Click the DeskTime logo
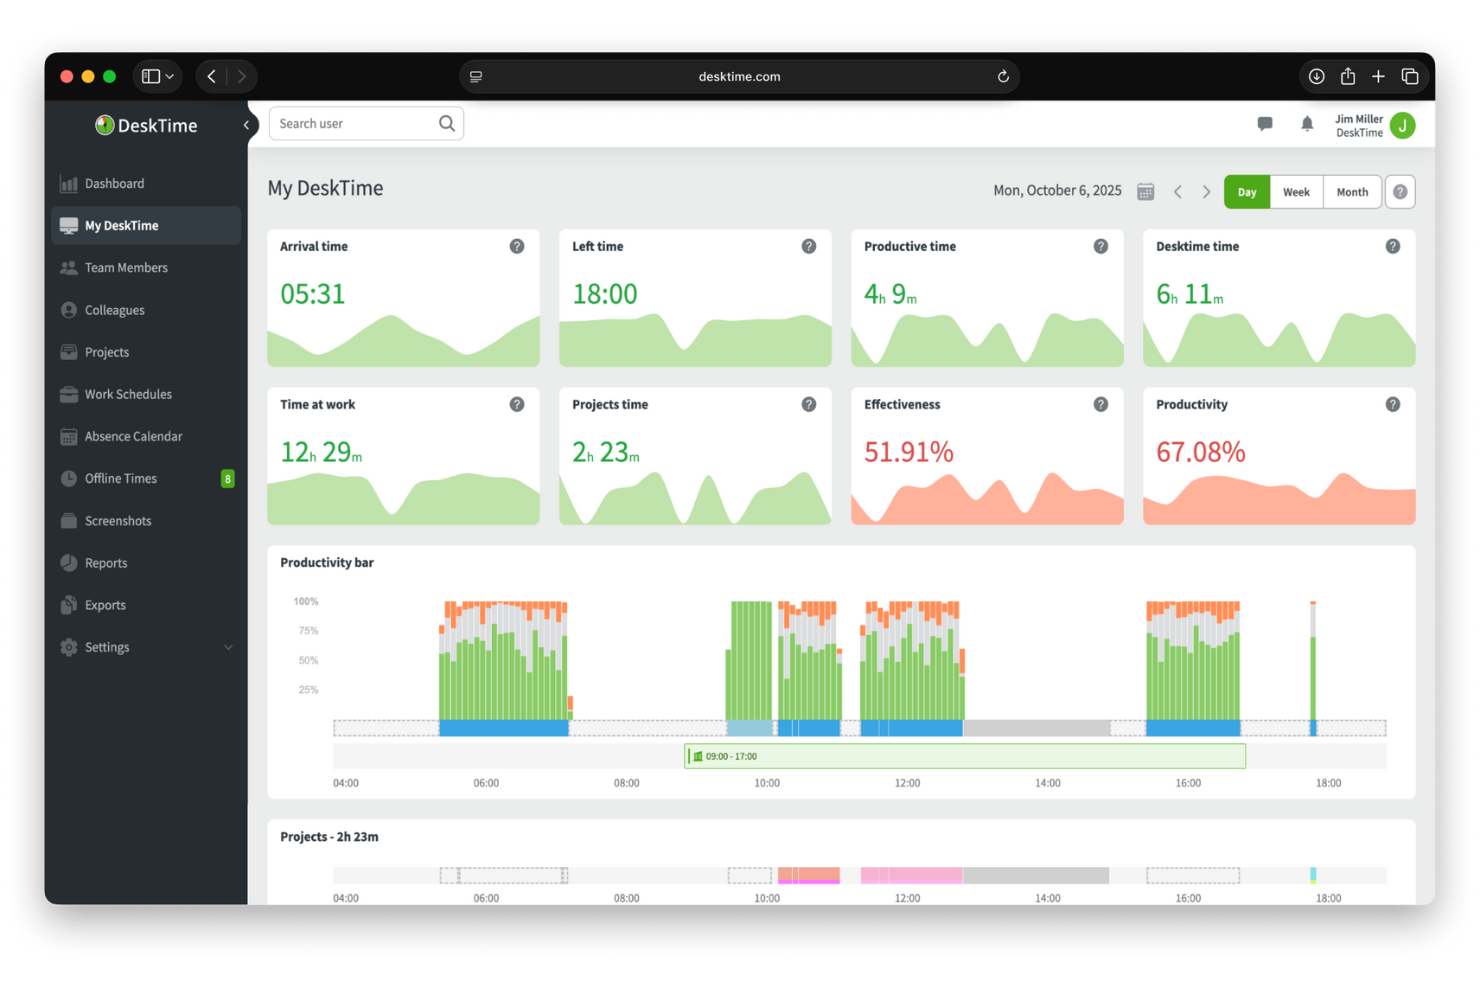Screen dimensions: 1480x987 point(146,125)
